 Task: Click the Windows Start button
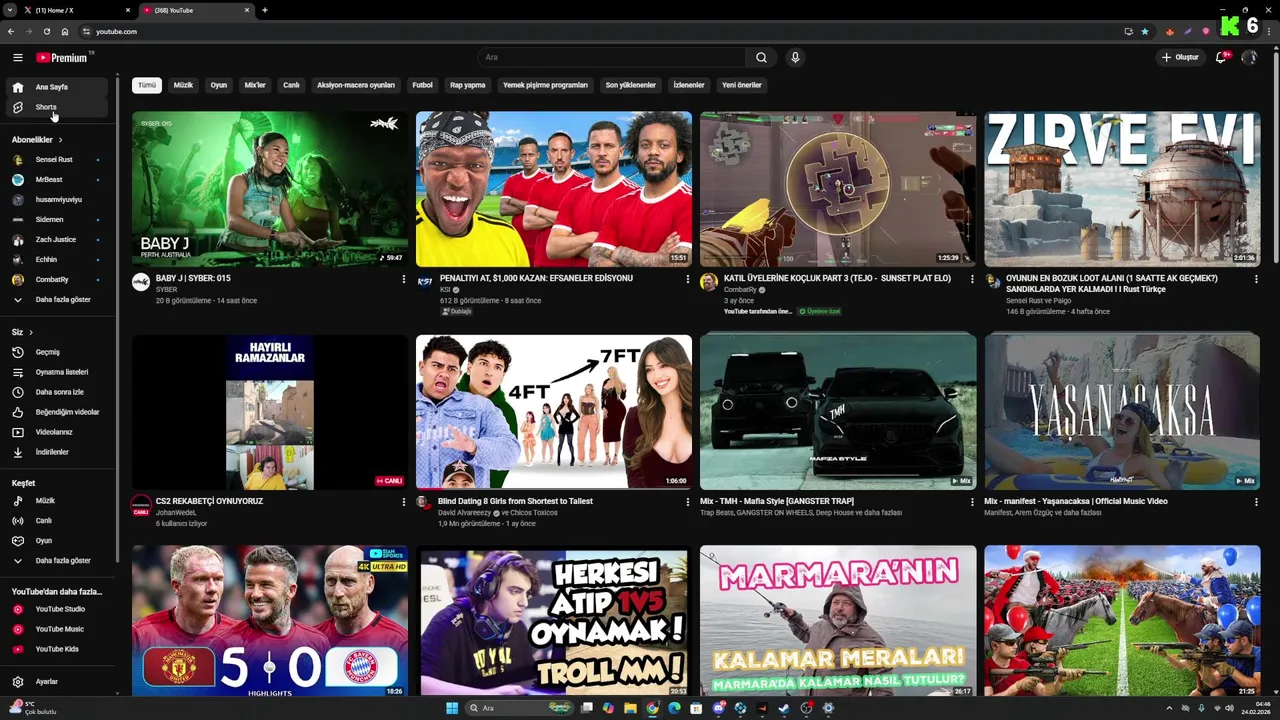pos(452,708)
